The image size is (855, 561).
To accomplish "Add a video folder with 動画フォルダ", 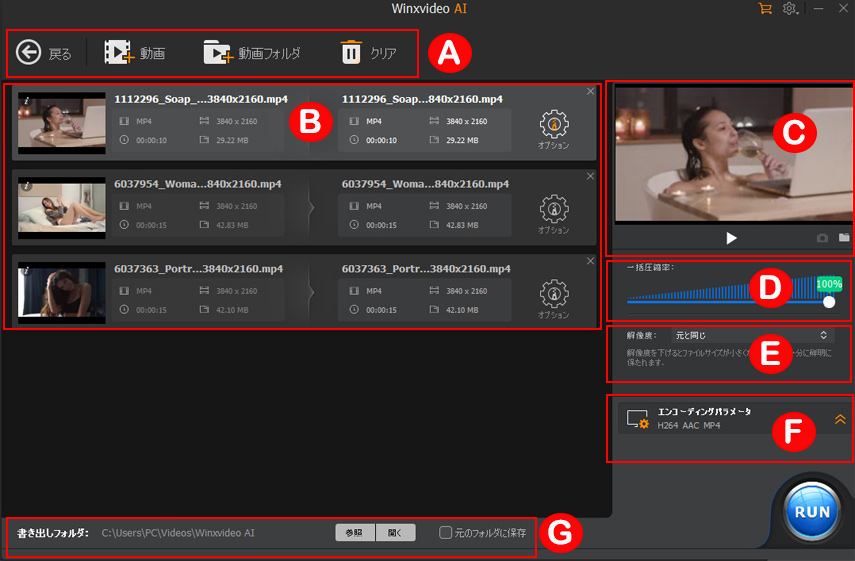I will 218,53.
